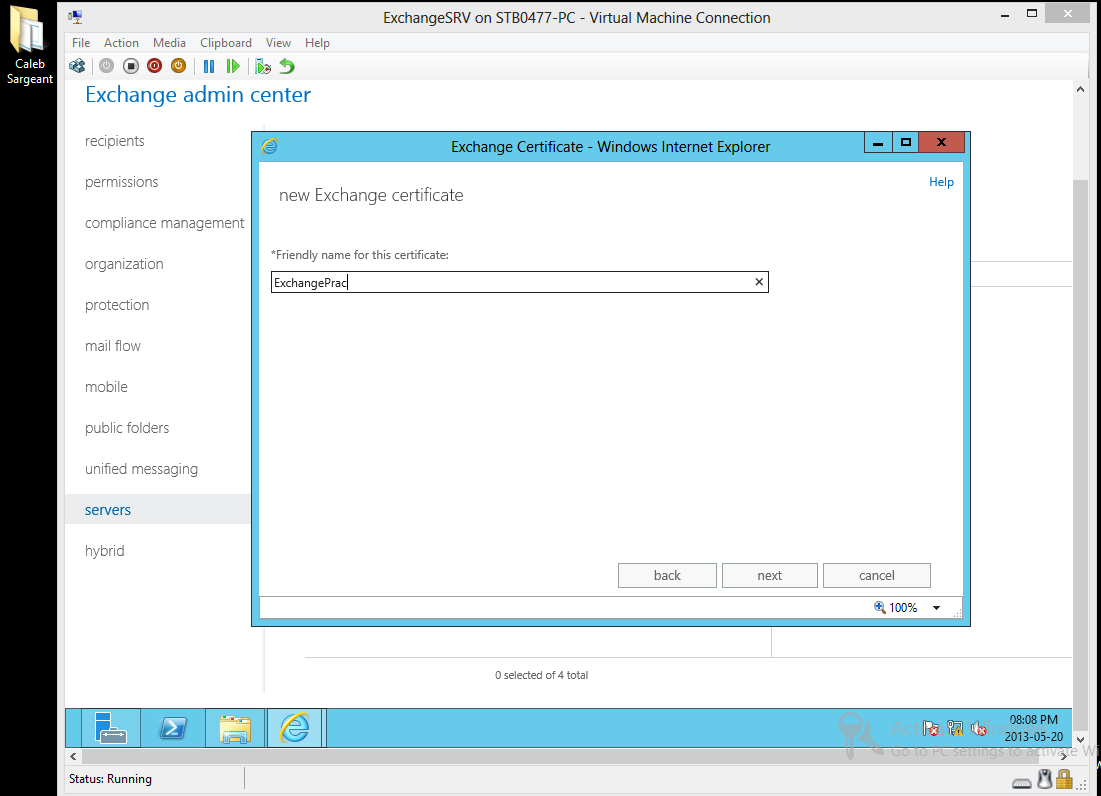This screenshot has width=1101, height=796.
Task: Open Server Manager from the guest taskbar
Action: pos(110,727)
